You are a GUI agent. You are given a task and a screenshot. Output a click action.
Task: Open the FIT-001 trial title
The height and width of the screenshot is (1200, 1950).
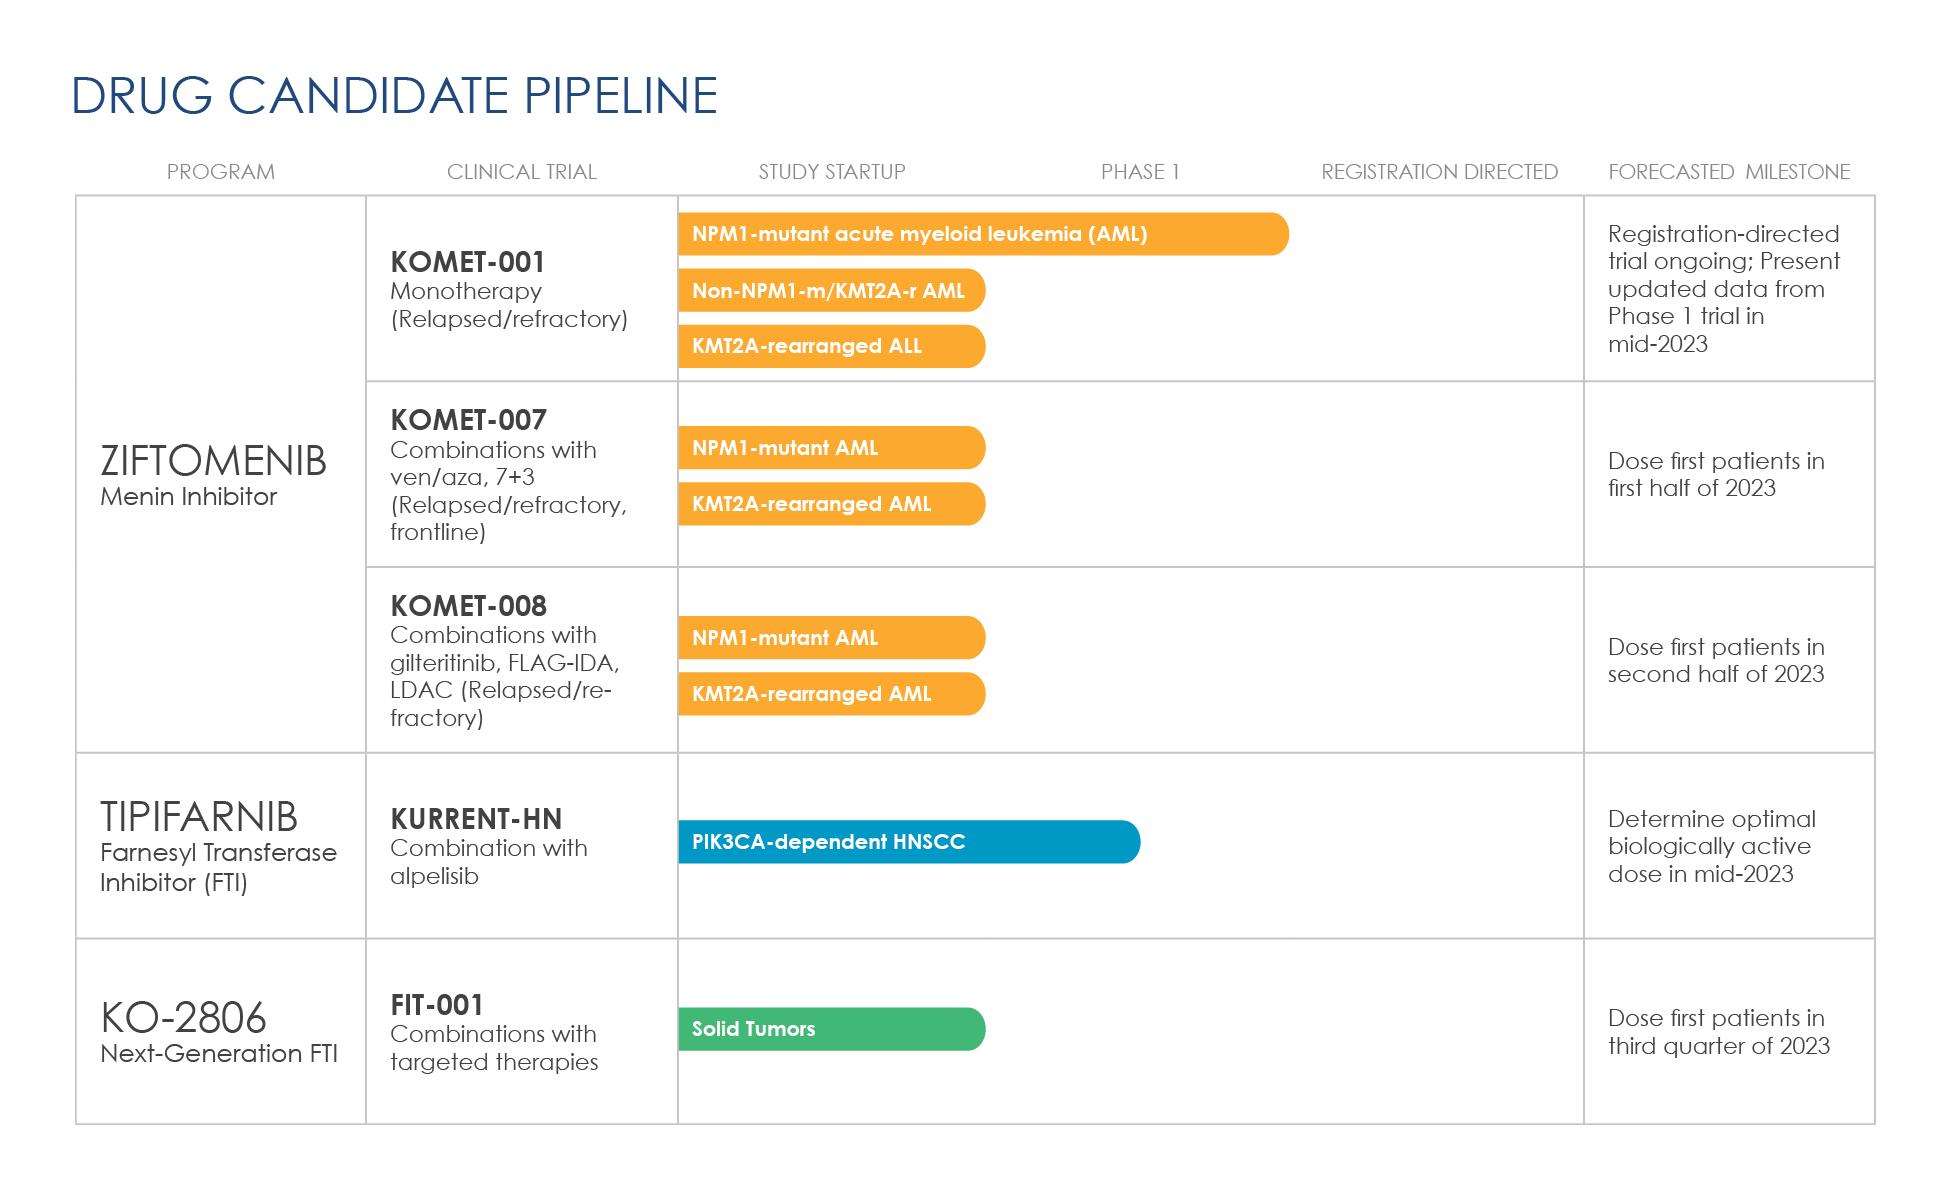pos(437,1005)
